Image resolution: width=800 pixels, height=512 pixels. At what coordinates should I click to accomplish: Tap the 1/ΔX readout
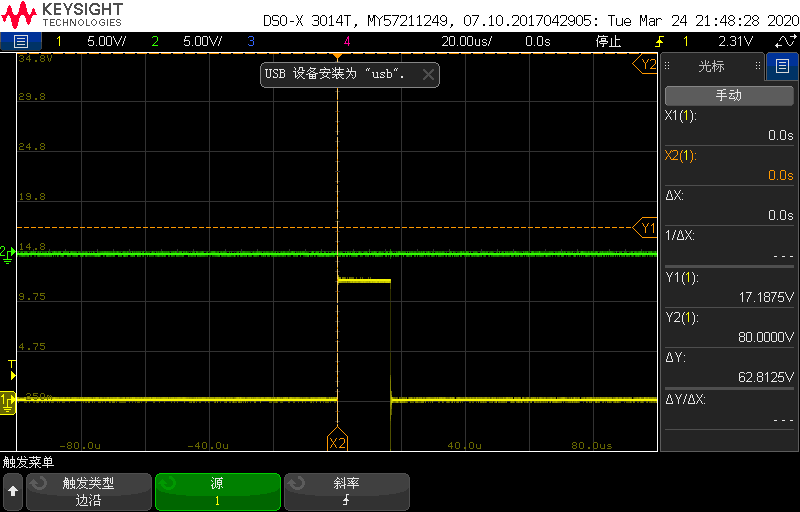coord(729,245)
